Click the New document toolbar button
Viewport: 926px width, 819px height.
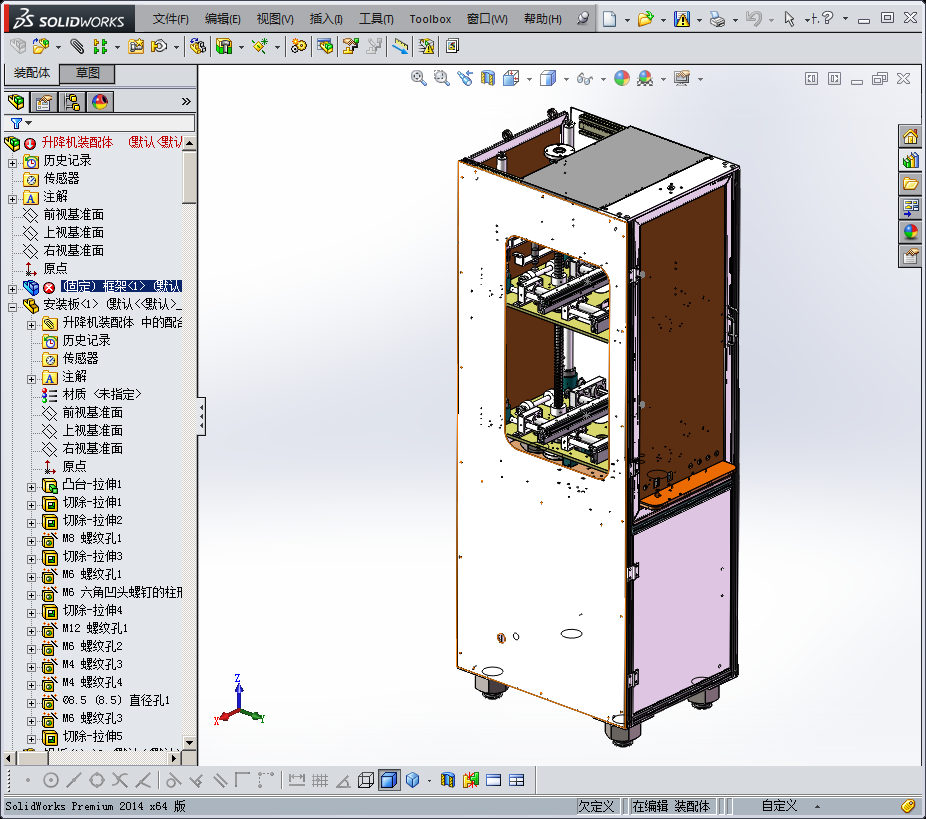click(609, 19)
